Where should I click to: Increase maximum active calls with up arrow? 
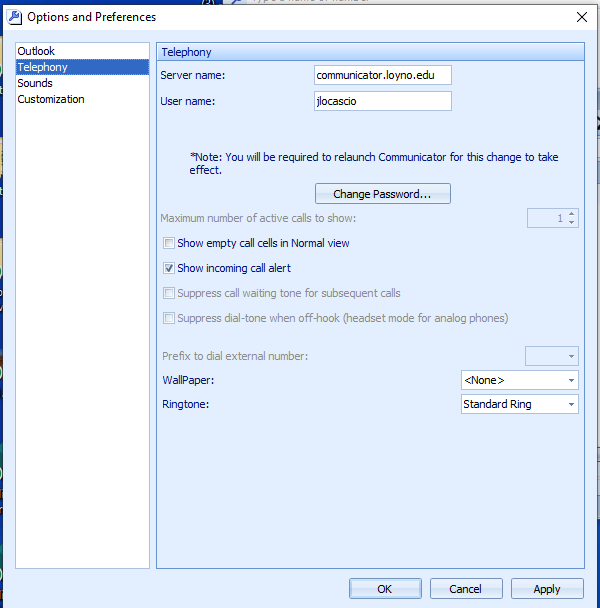[571, 213]
